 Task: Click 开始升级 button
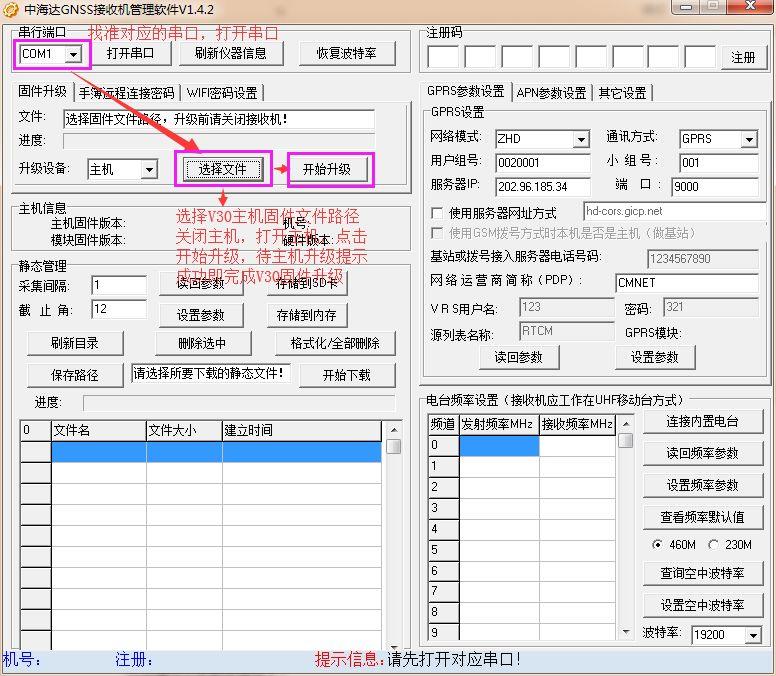[x=327, y=169]
